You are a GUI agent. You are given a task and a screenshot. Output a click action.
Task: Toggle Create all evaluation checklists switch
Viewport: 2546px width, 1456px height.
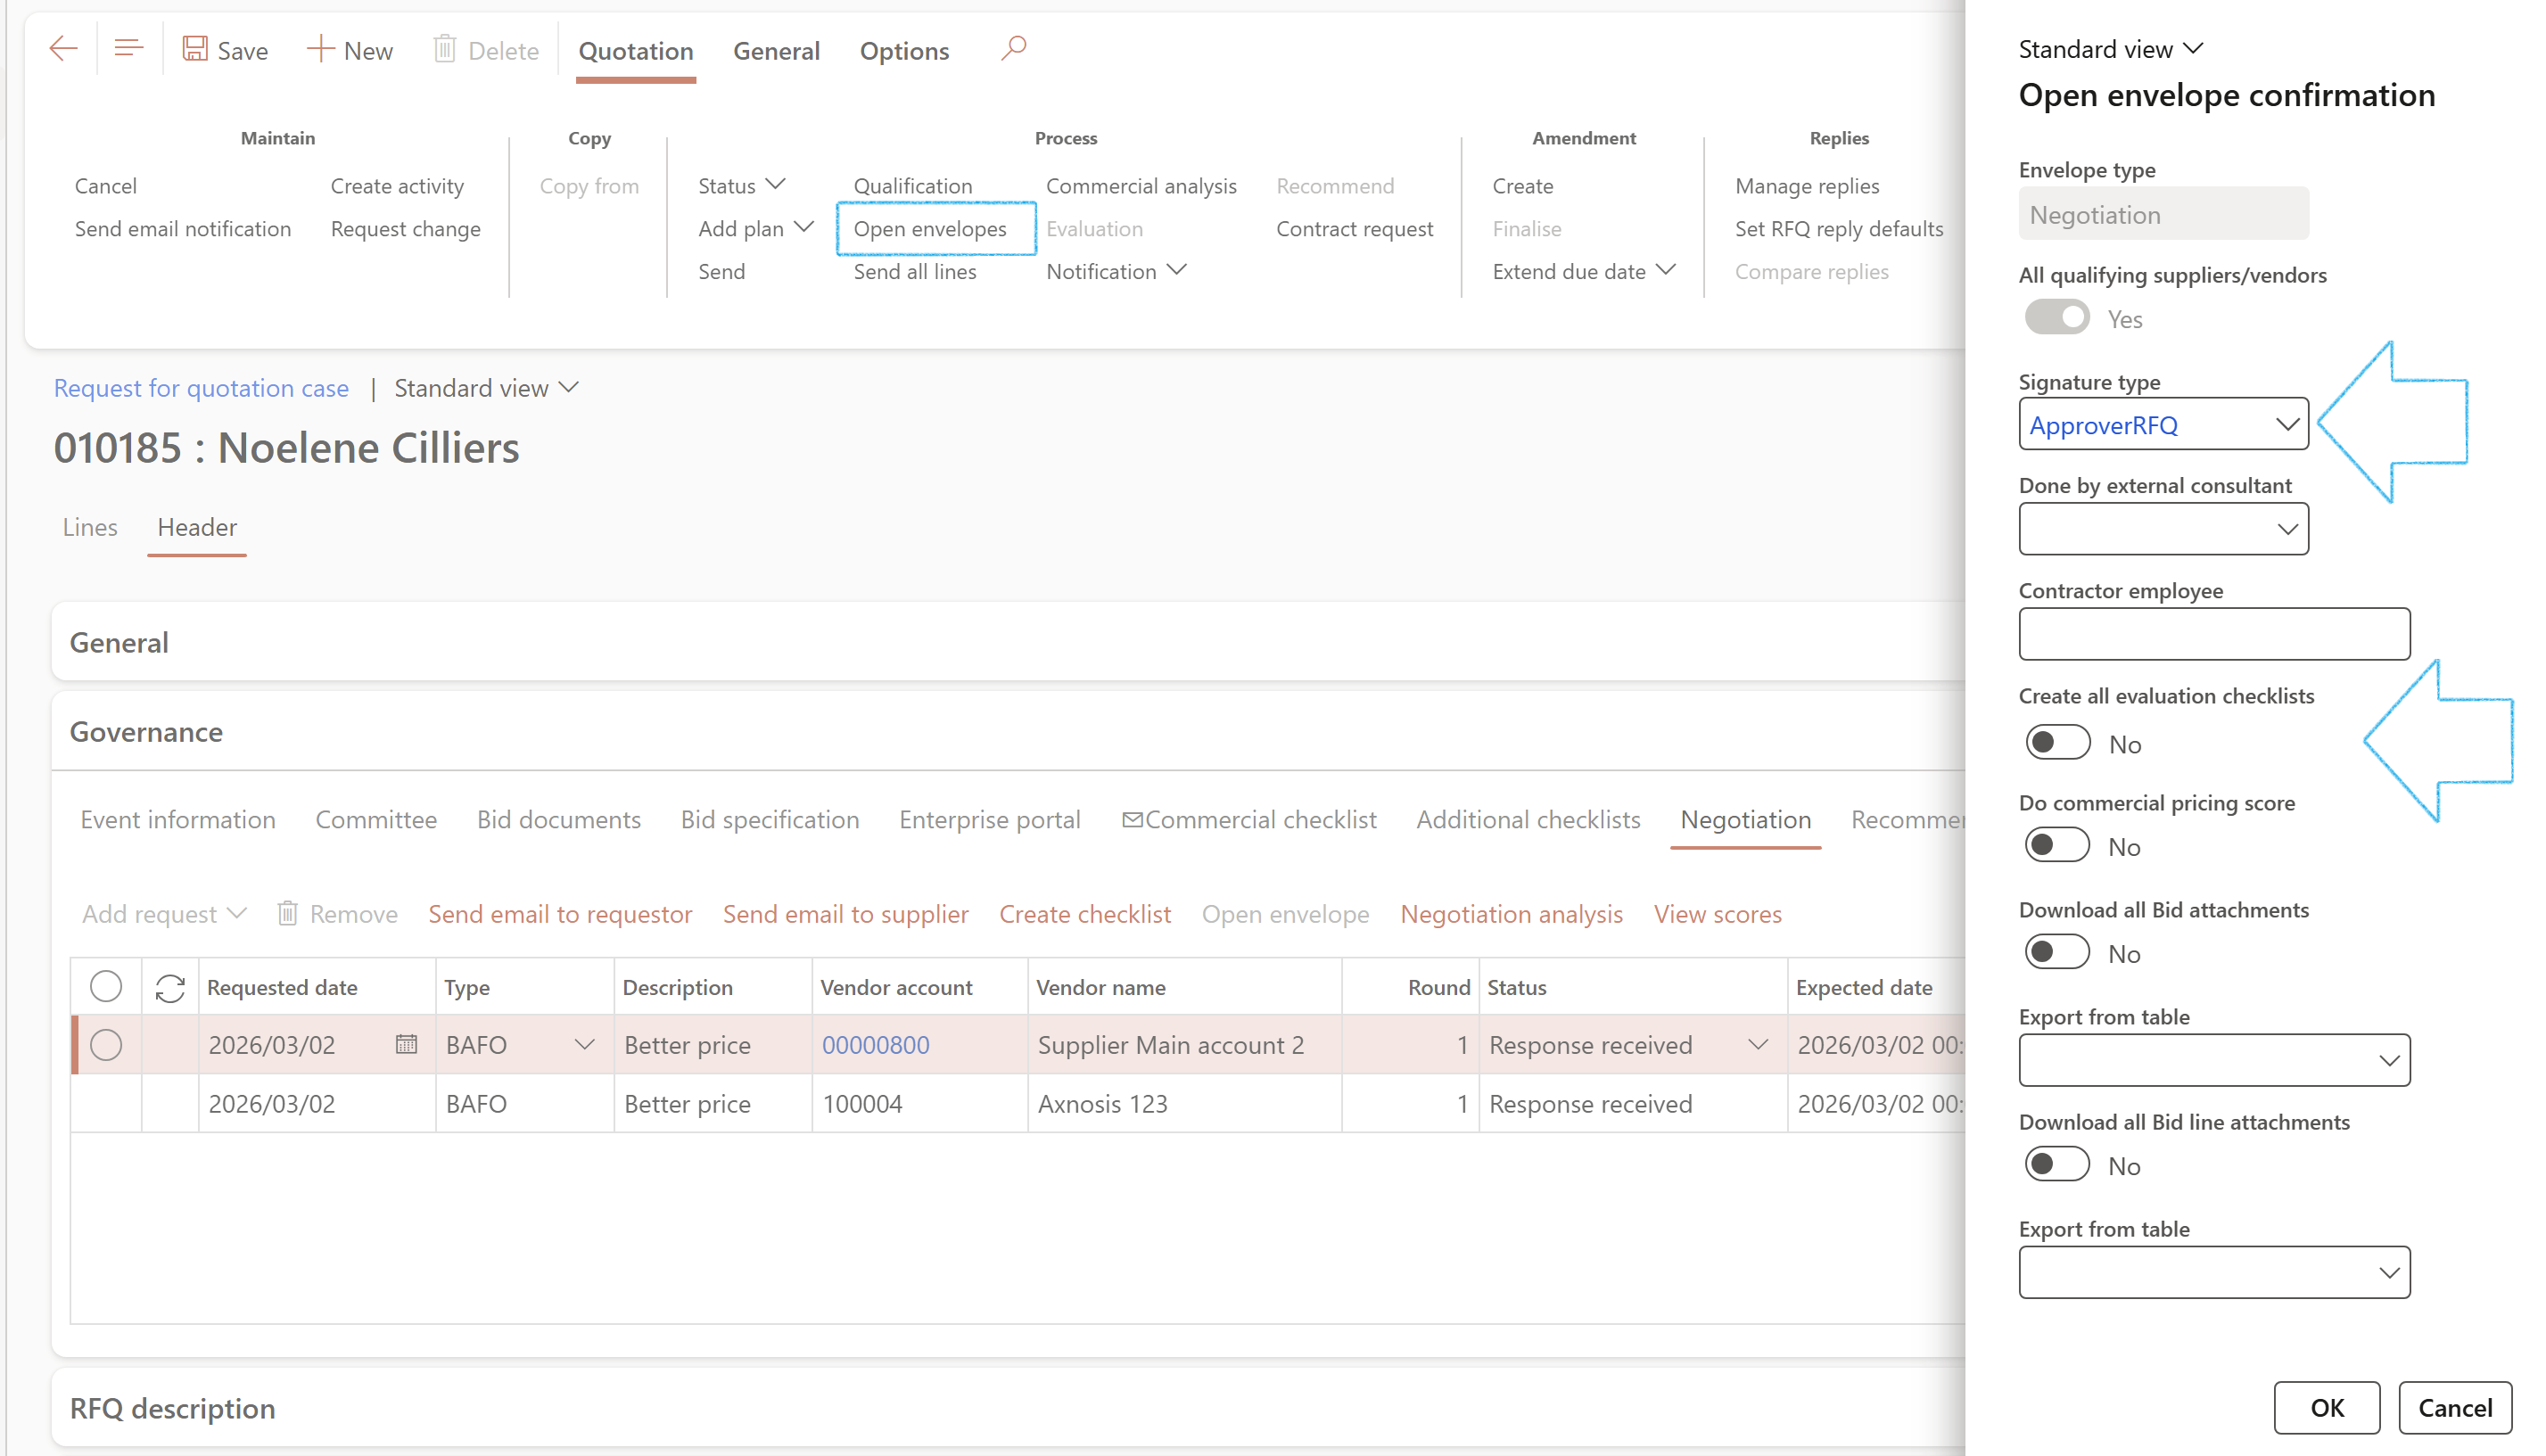[x=2057, y=743]
